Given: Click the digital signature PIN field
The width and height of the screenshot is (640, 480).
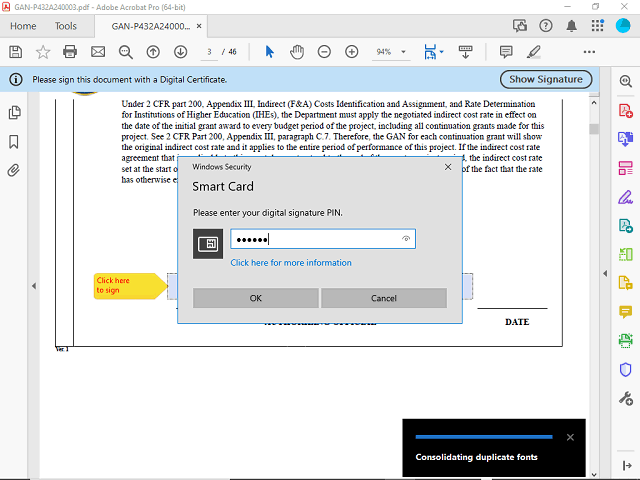Looking at the screenshot, I should [323, 239].
